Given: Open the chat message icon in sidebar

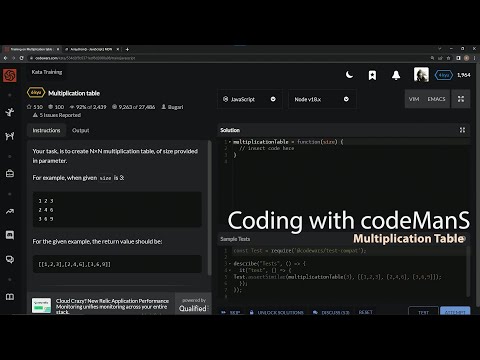Looking at the screenshot, I should coord(10,235).
